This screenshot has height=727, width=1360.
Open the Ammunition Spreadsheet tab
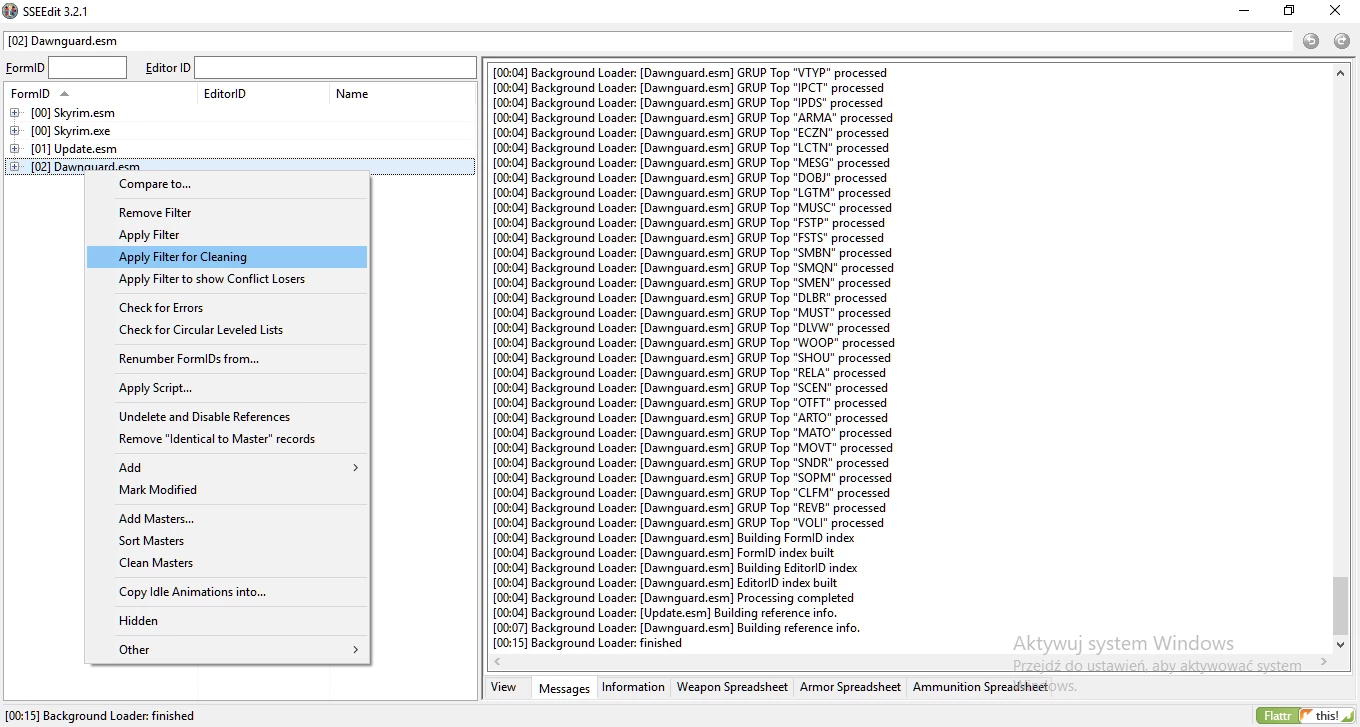[x=980, y=687]
